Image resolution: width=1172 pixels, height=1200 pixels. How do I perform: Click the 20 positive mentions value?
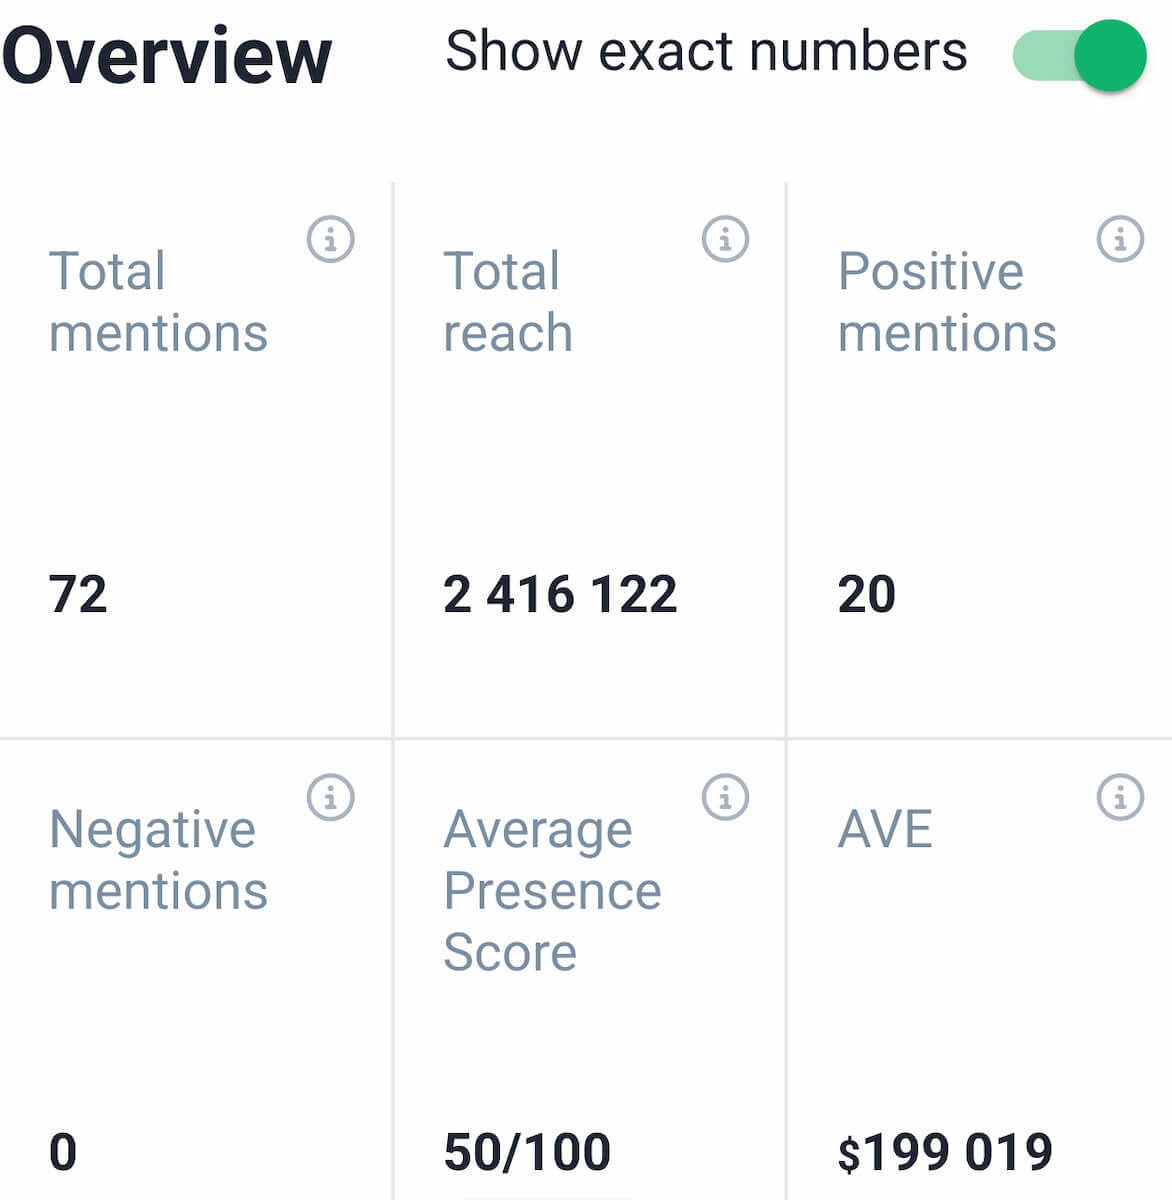point(867,594)
